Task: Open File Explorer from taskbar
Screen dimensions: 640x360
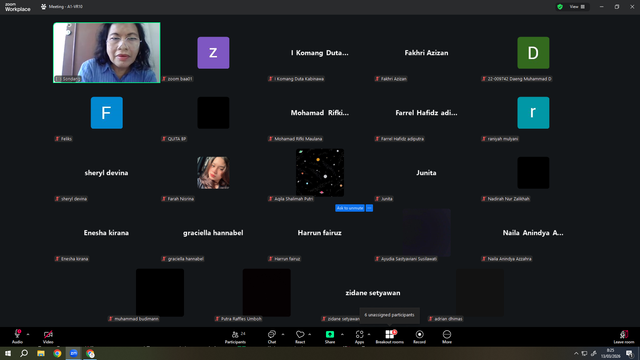Action: click(x=41, y=353)
